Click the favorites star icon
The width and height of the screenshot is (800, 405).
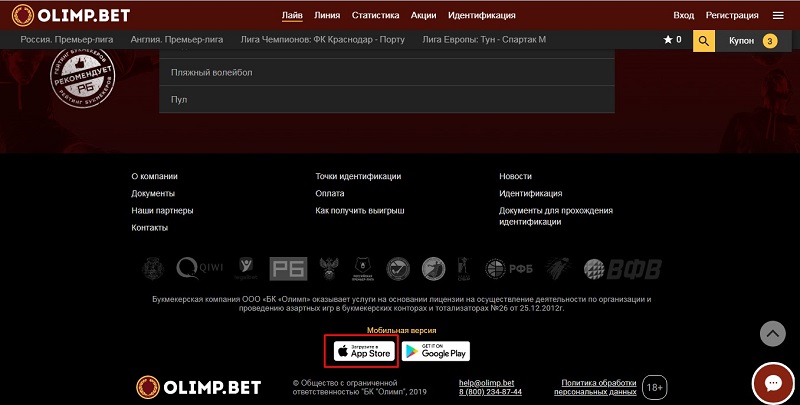(668, 40)
